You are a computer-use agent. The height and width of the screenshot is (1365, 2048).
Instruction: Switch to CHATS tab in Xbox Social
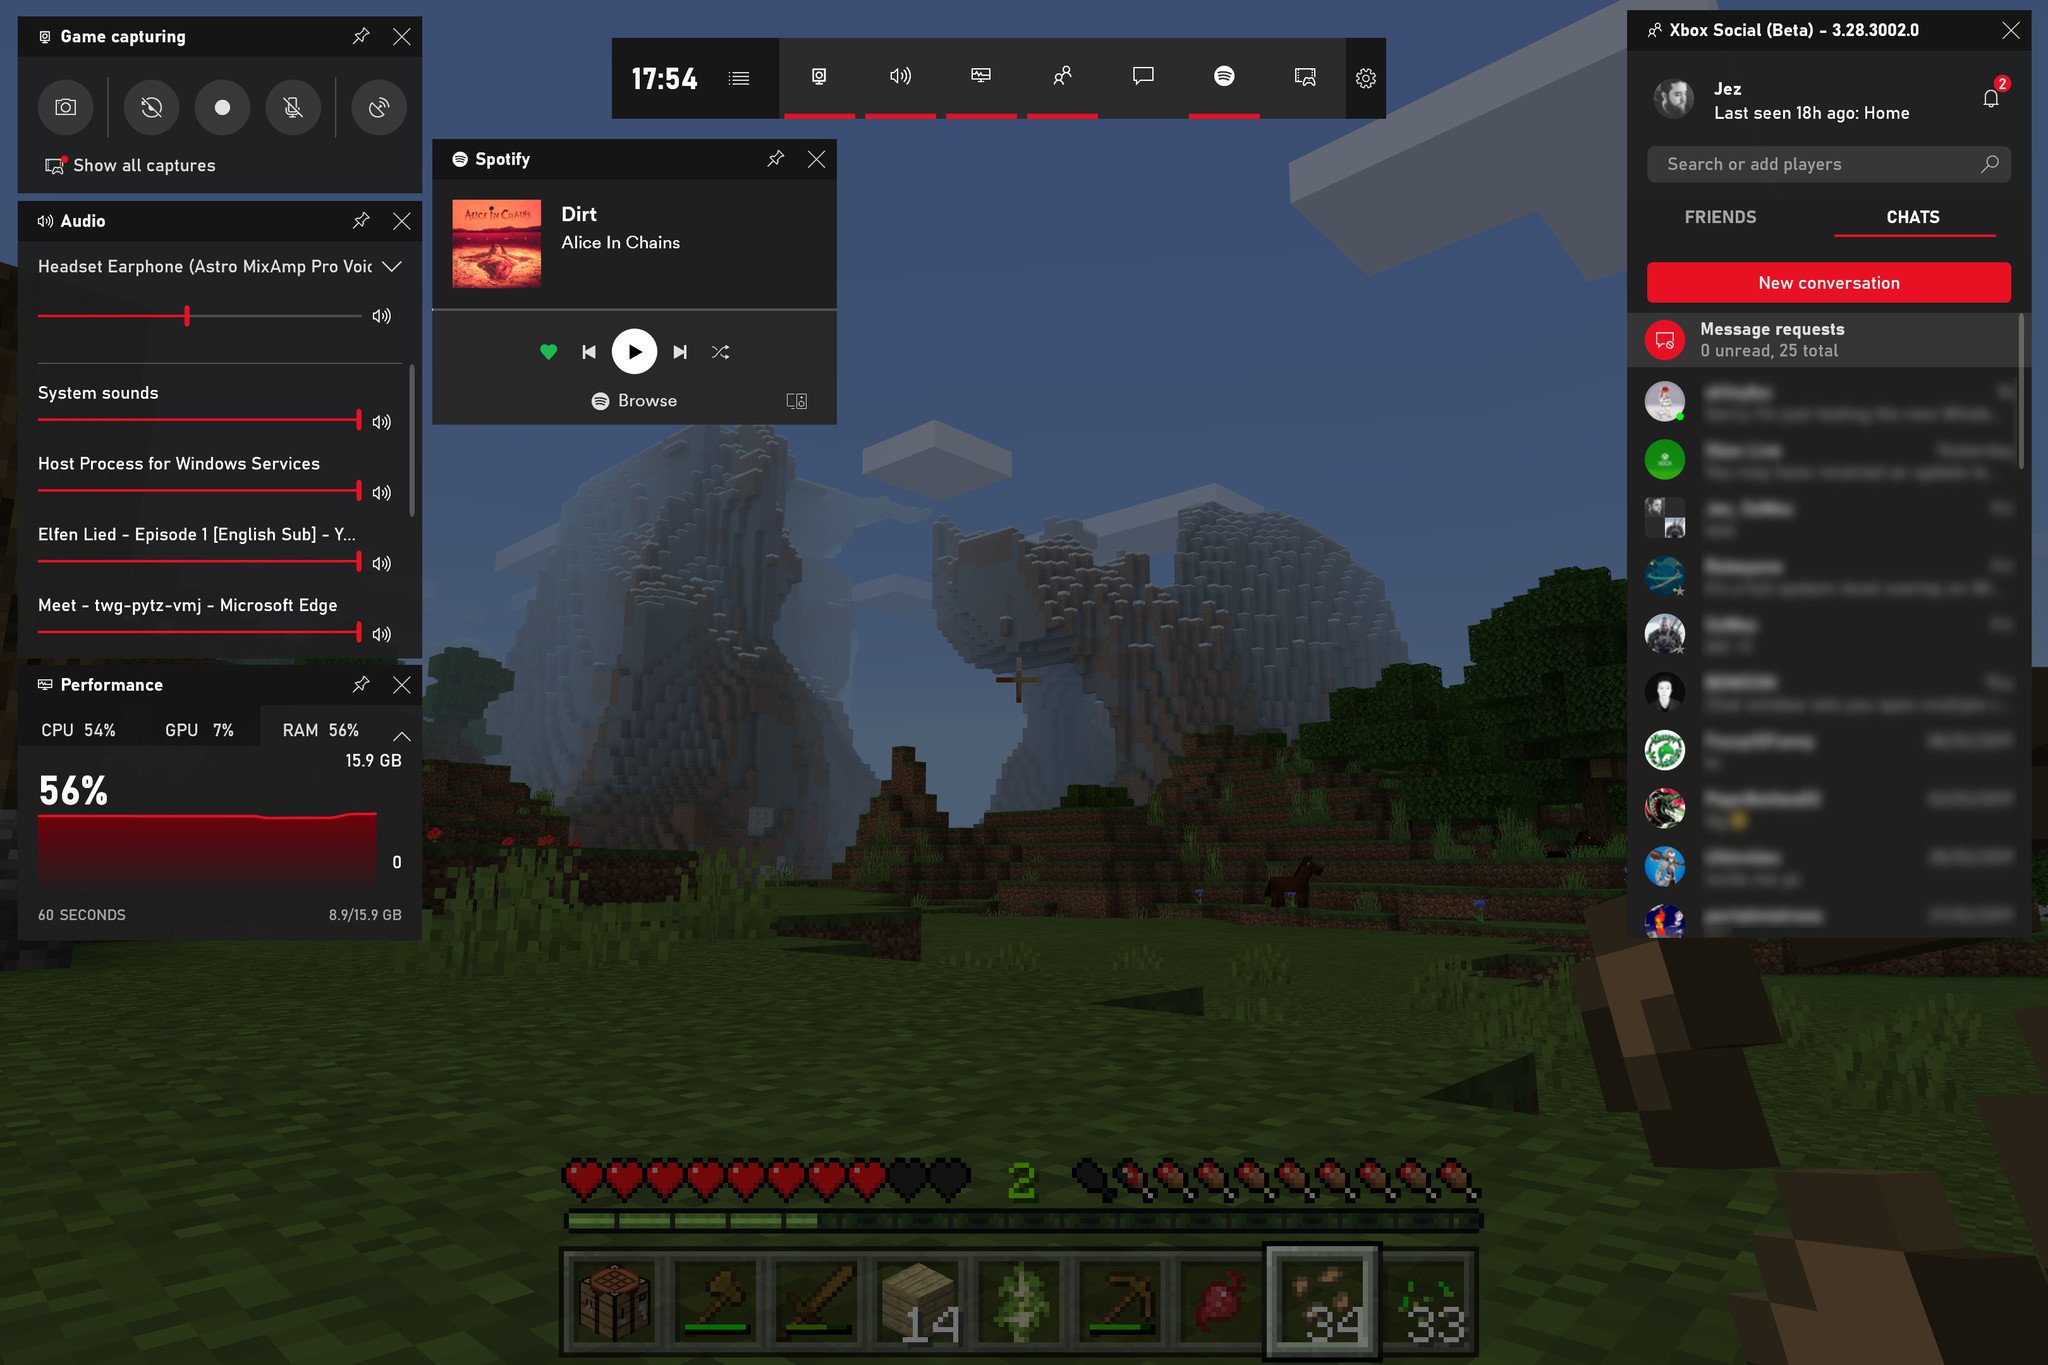point(1914,216)
